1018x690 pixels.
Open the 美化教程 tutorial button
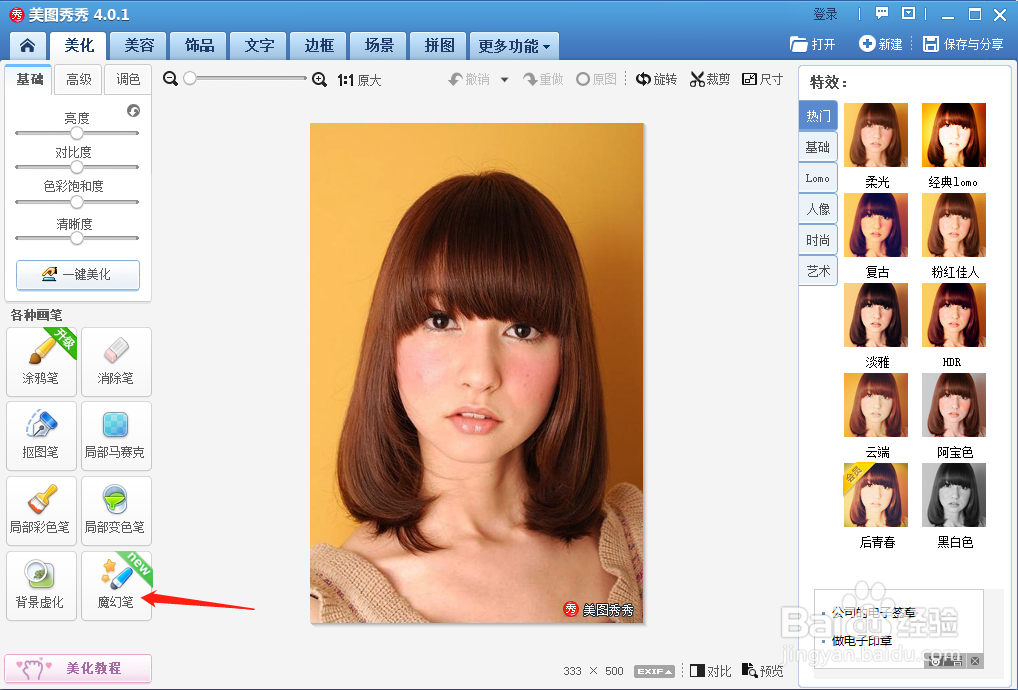point(78,668)
